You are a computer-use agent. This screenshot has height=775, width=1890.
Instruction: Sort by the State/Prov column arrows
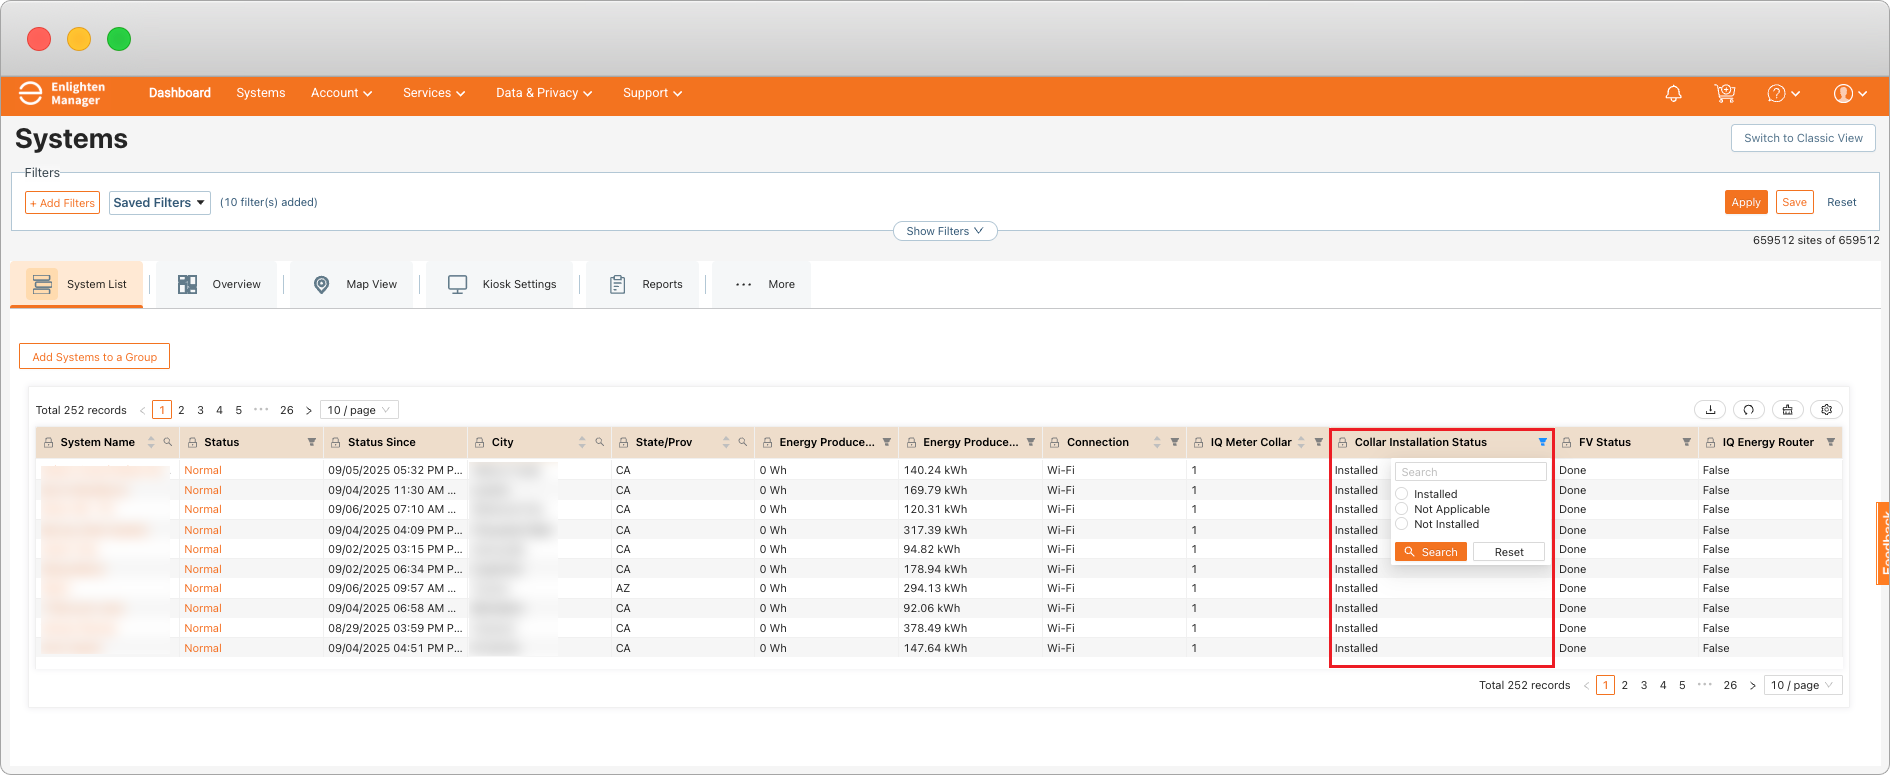[726, 442]
